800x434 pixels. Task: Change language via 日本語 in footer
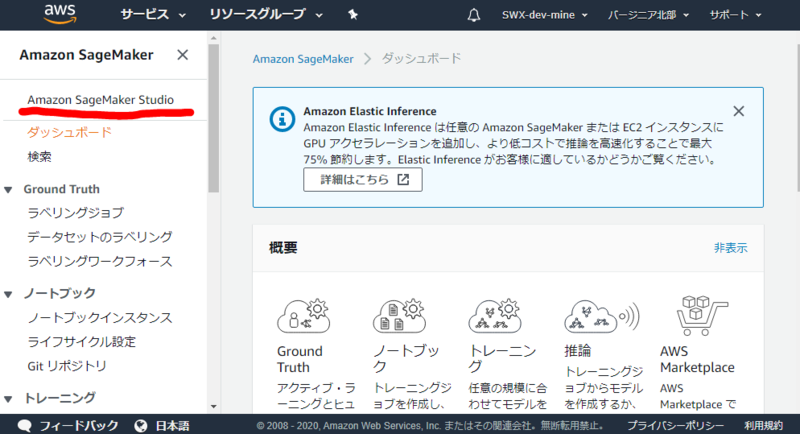click(x=172, y=425)
